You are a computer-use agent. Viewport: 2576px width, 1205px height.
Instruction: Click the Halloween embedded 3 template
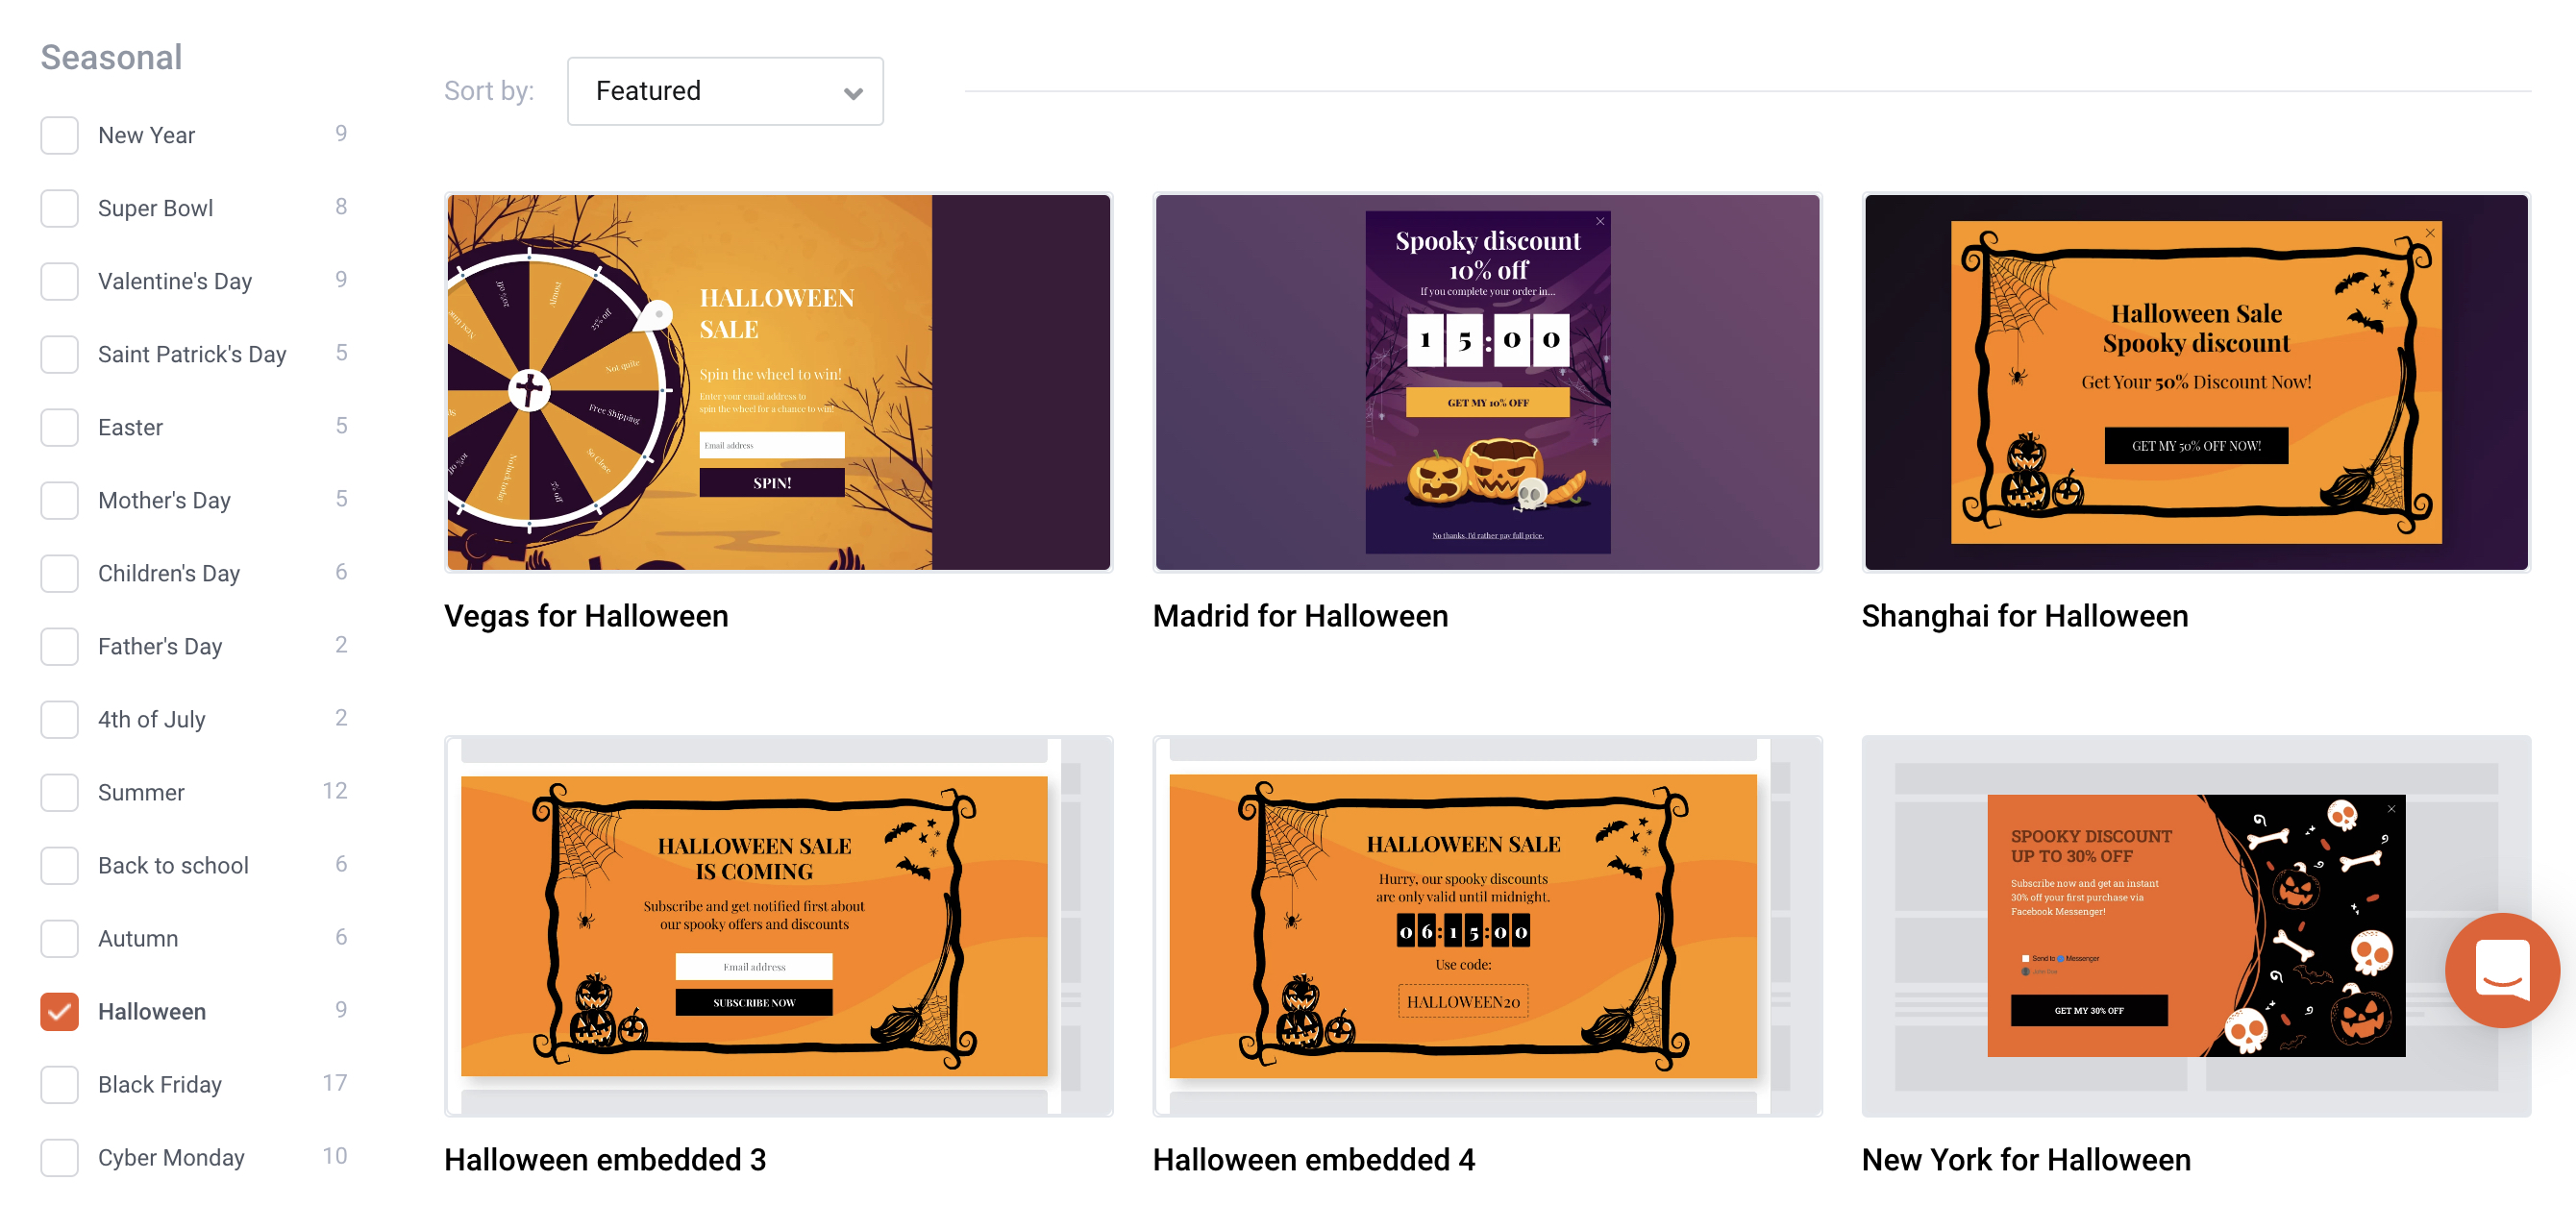click(x=777, y=926)
